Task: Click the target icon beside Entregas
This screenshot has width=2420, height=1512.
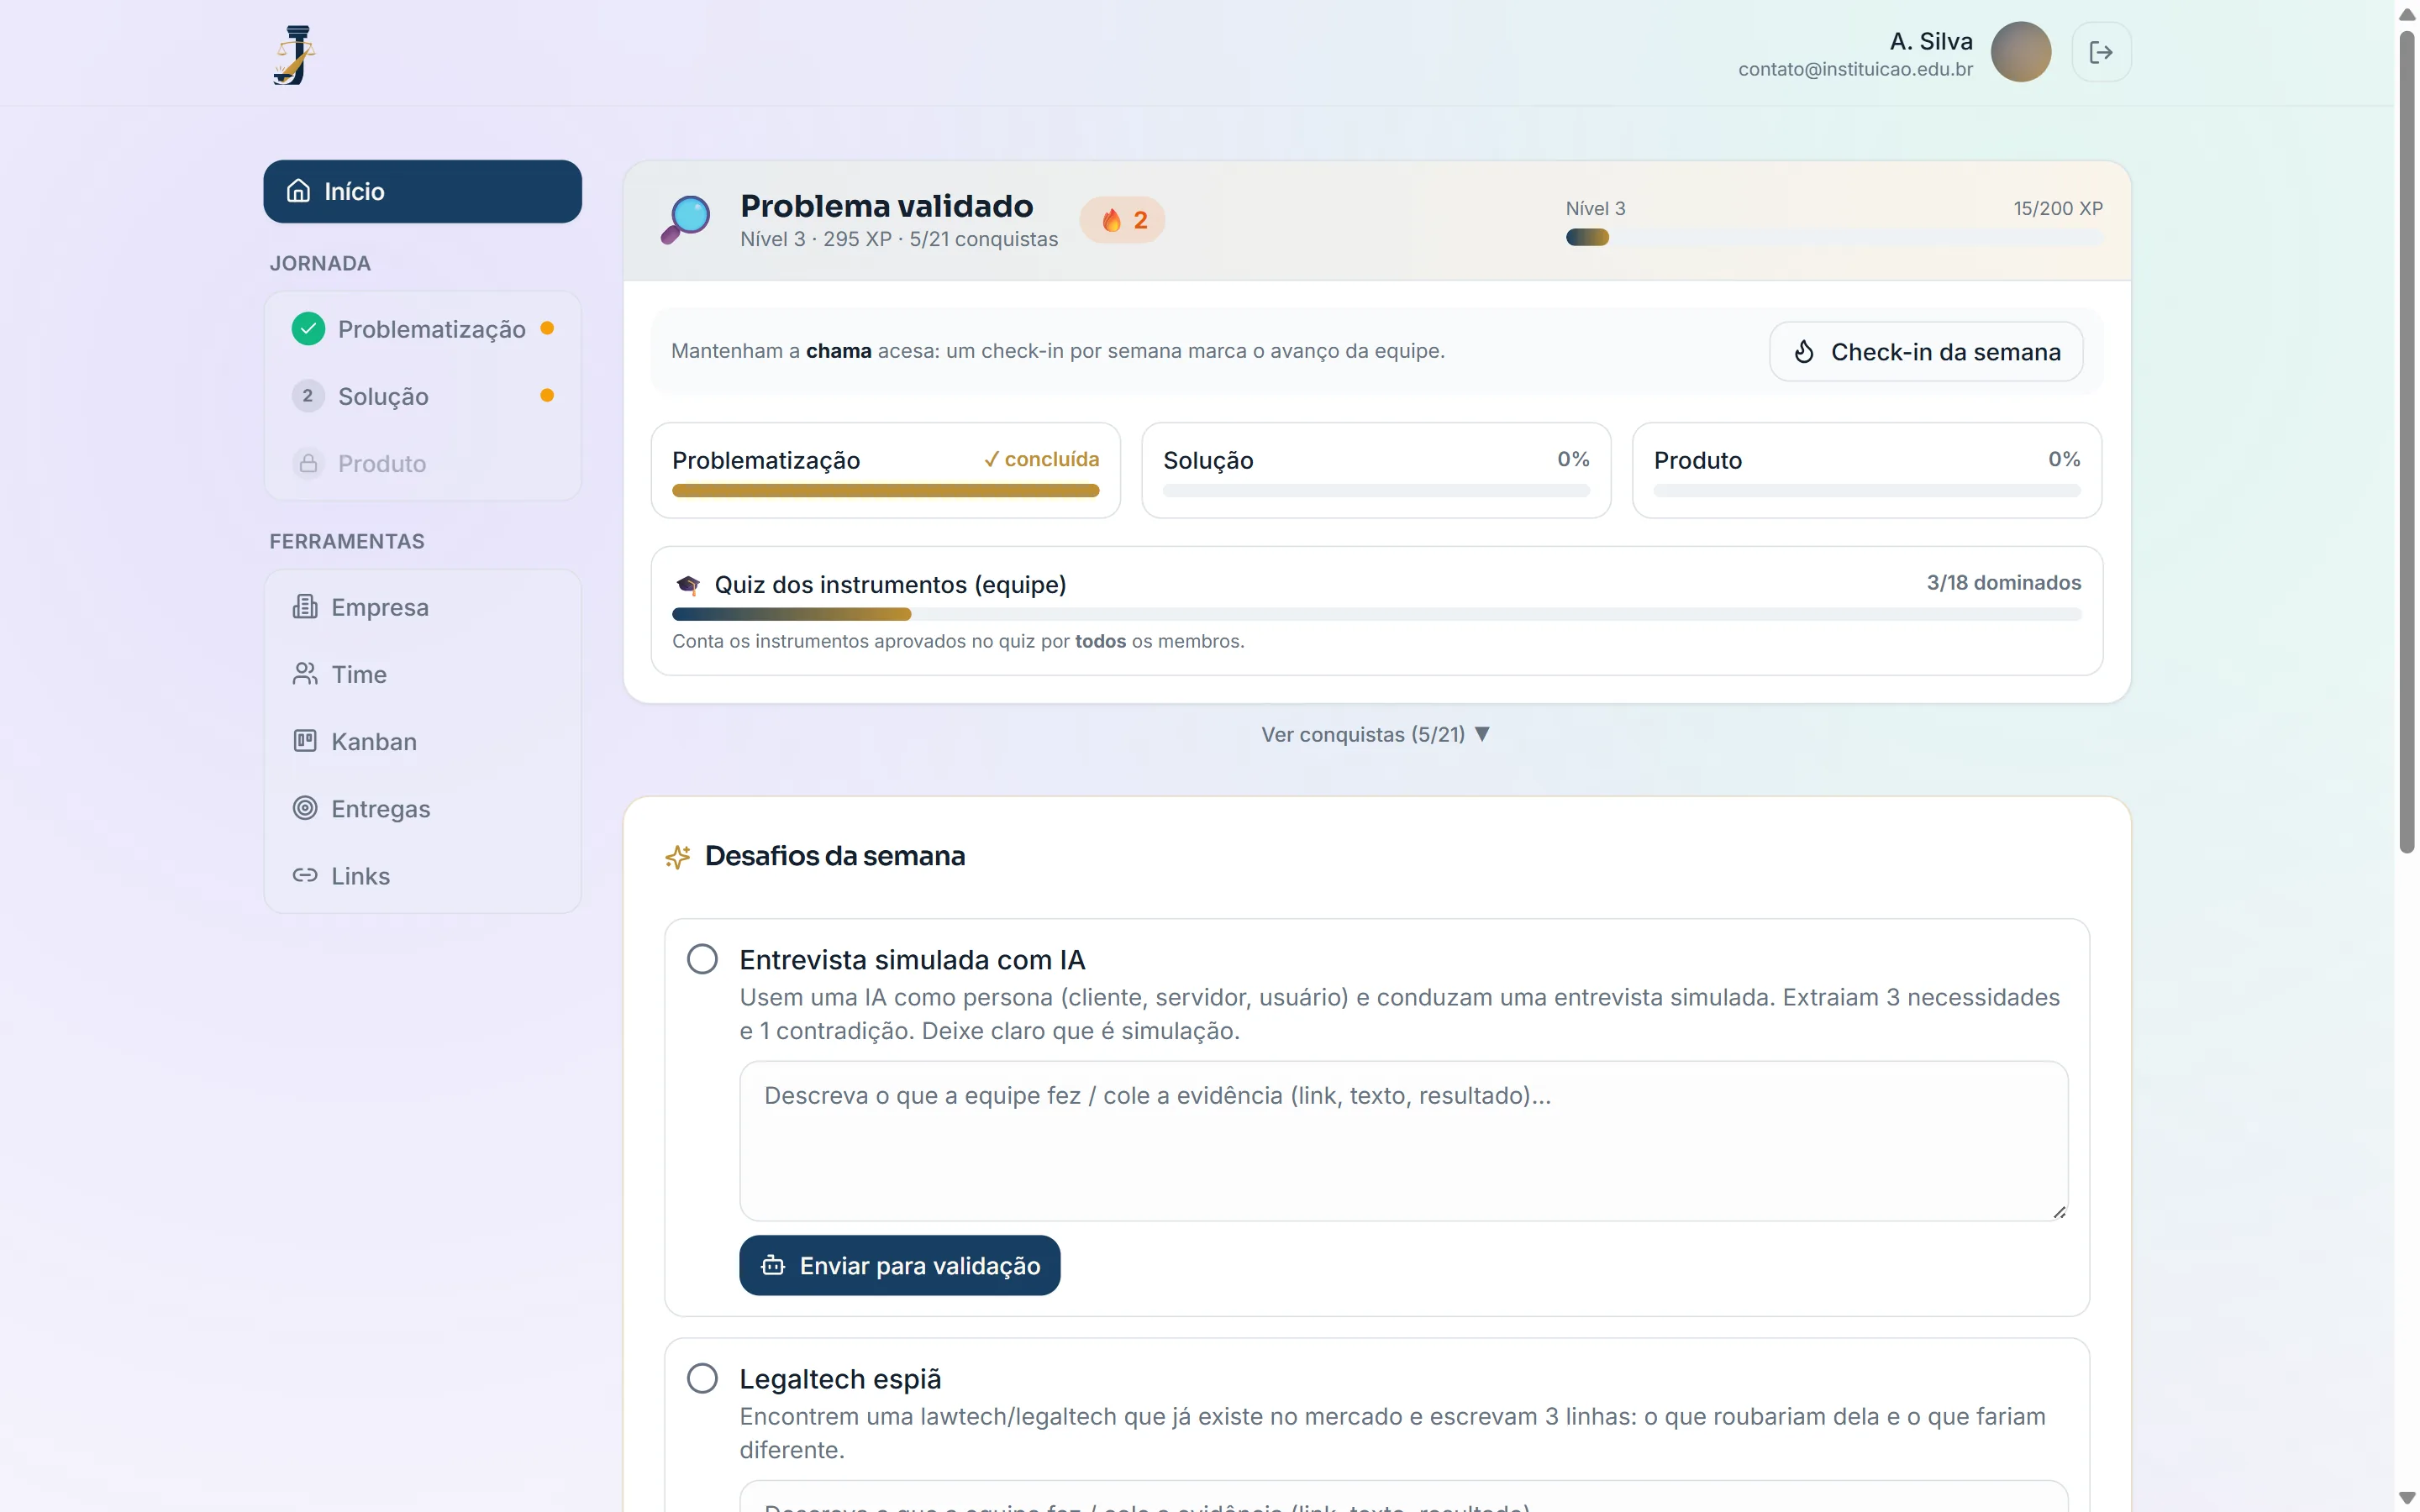Action: coord(305,808)
